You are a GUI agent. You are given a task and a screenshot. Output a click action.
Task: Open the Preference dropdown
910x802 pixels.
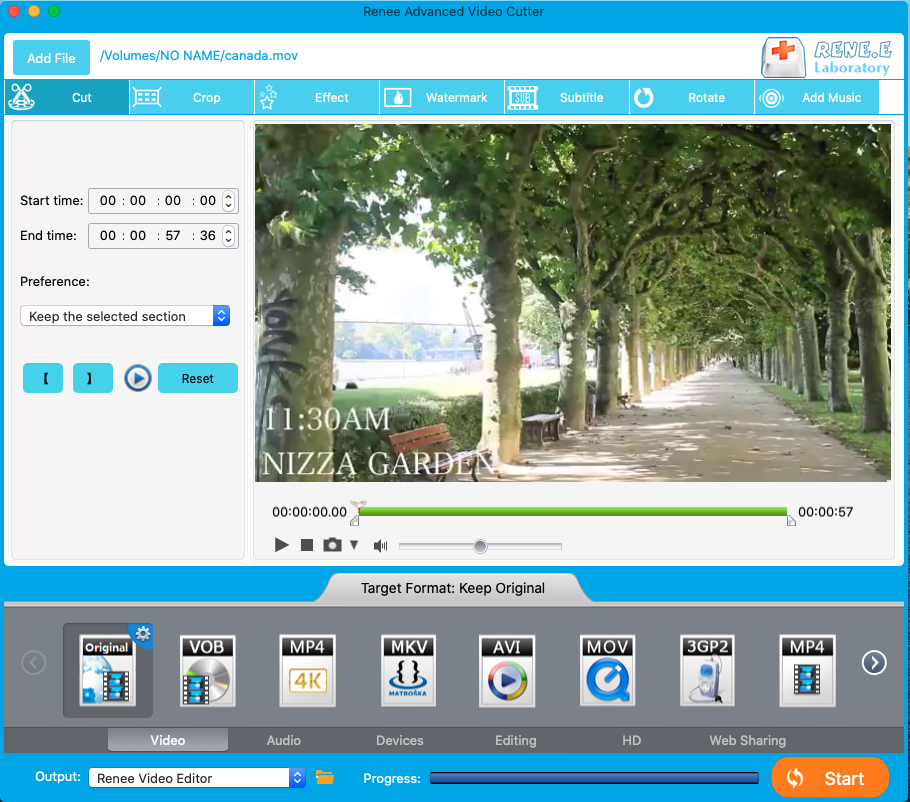[x=125, y=316]
